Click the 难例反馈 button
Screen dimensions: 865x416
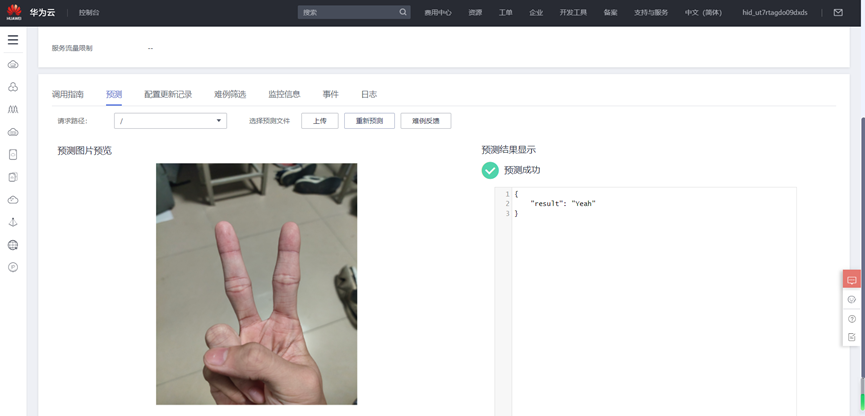coord(426,121)
